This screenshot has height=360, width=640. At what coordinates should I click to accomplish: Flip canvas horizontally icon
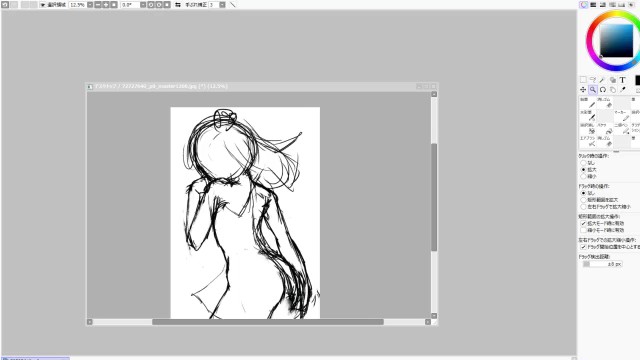(178, 5)
